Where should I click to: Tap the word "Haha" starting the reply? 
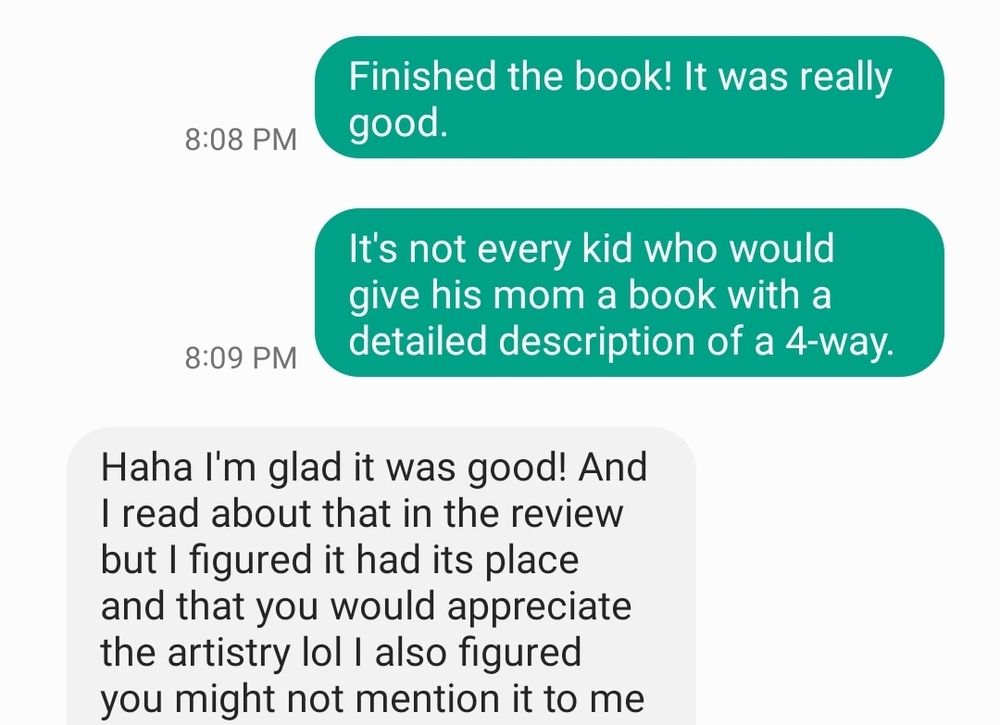coord(147,467)
